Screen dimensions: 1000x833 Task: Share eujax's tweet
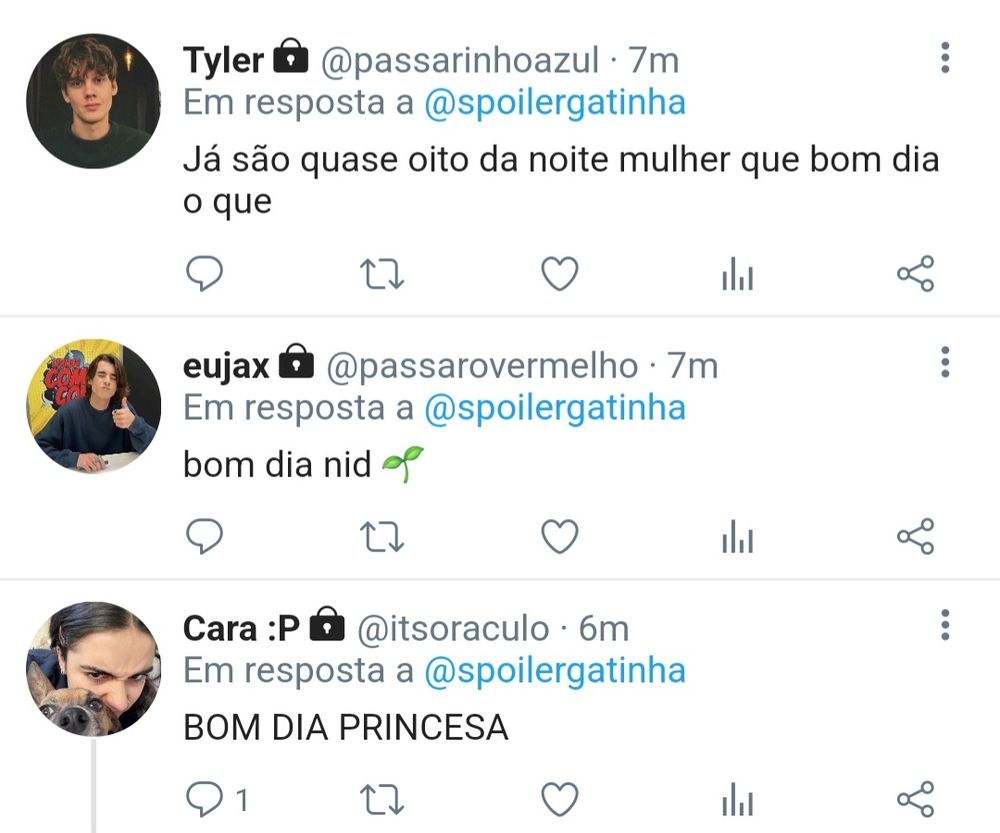tap(916, 536)
